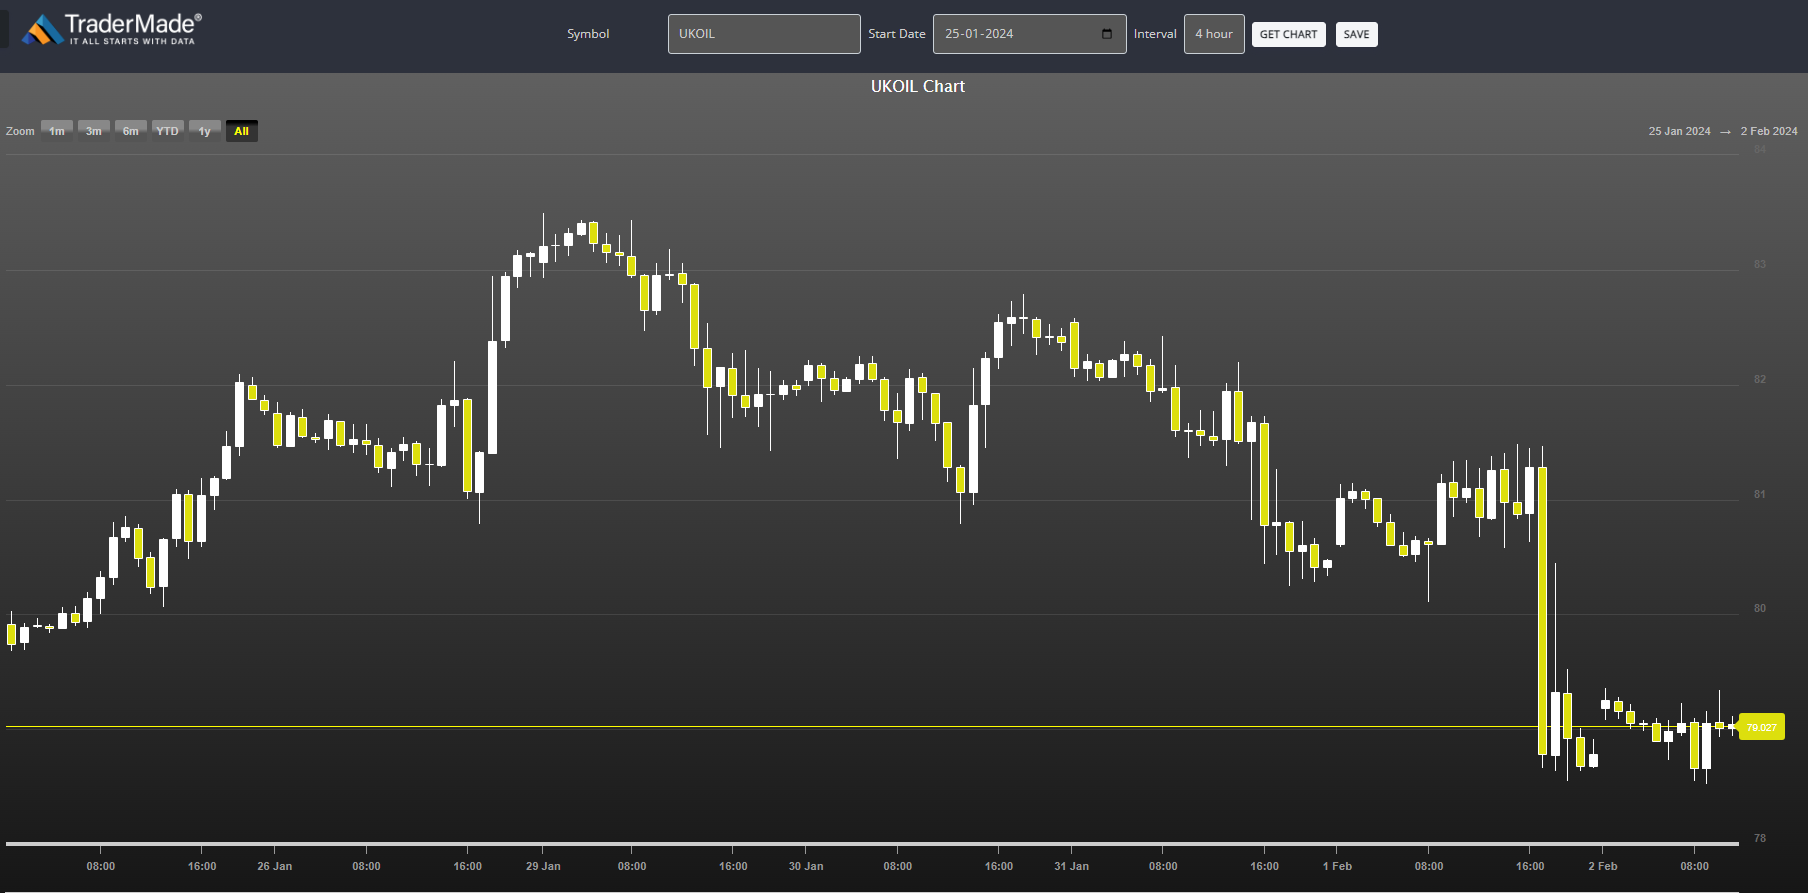Viewport: 1808px width, 893px height.
Task: Click the Start Date label
Action: click(x=897, y=34)
